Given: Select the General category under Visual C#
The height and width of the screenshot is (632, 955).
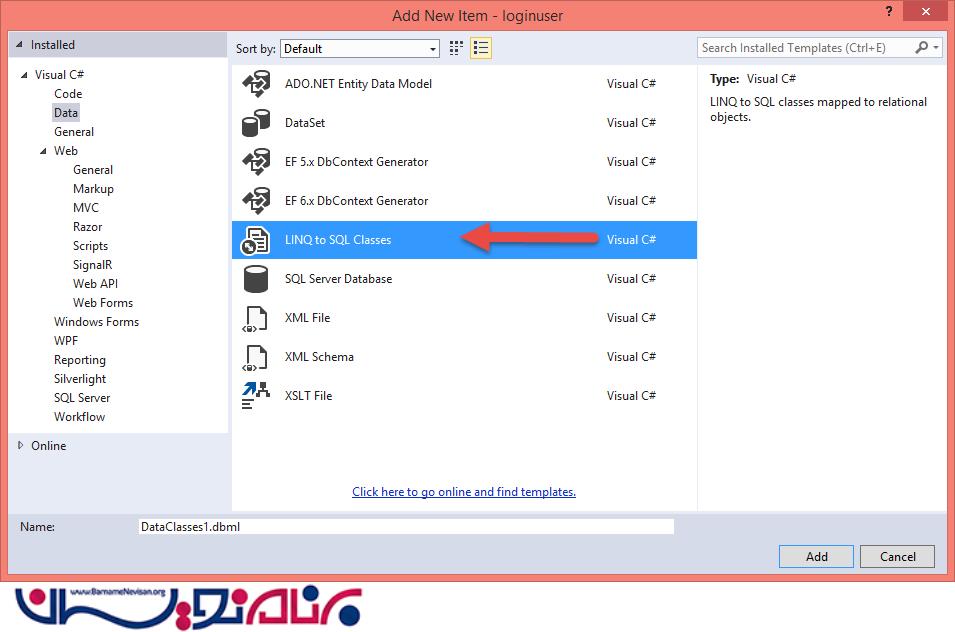Looking at the screenshot, I should (74, 132).
